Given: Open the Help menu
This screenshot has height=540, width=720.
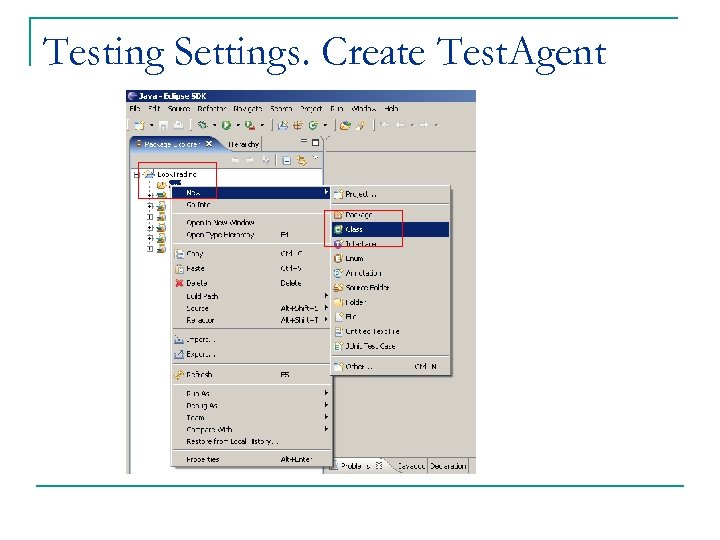Looking at the screenshot, I should (x=391, y=109).
